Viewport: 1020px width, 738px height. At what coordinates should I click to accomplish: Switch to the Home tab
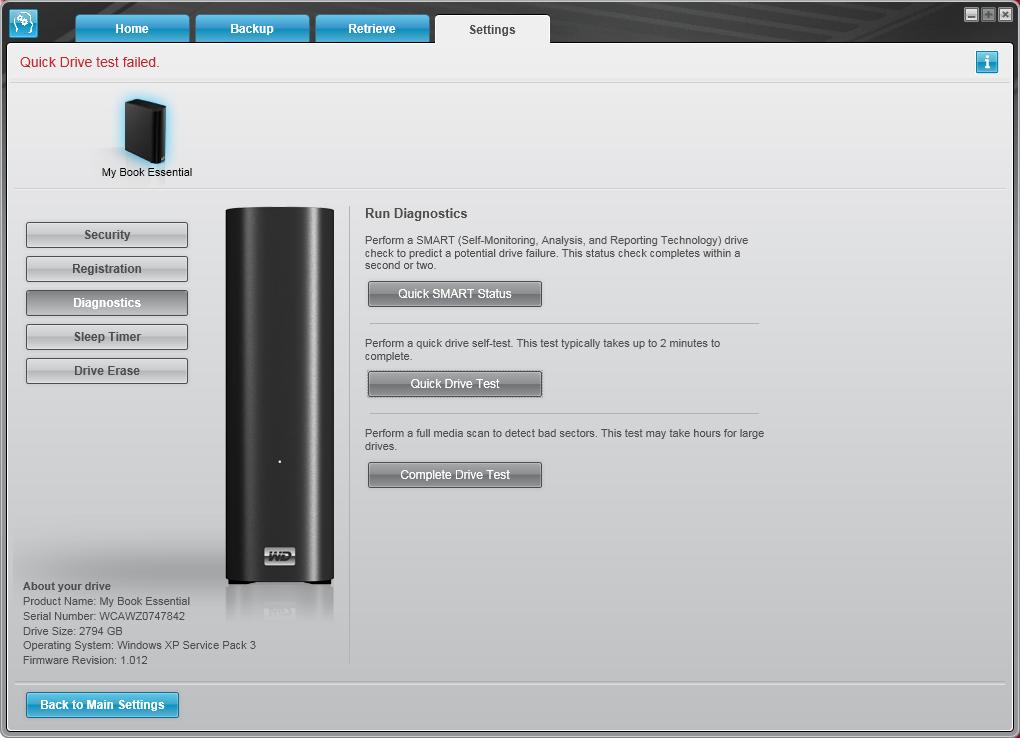(x=132, y=29)
